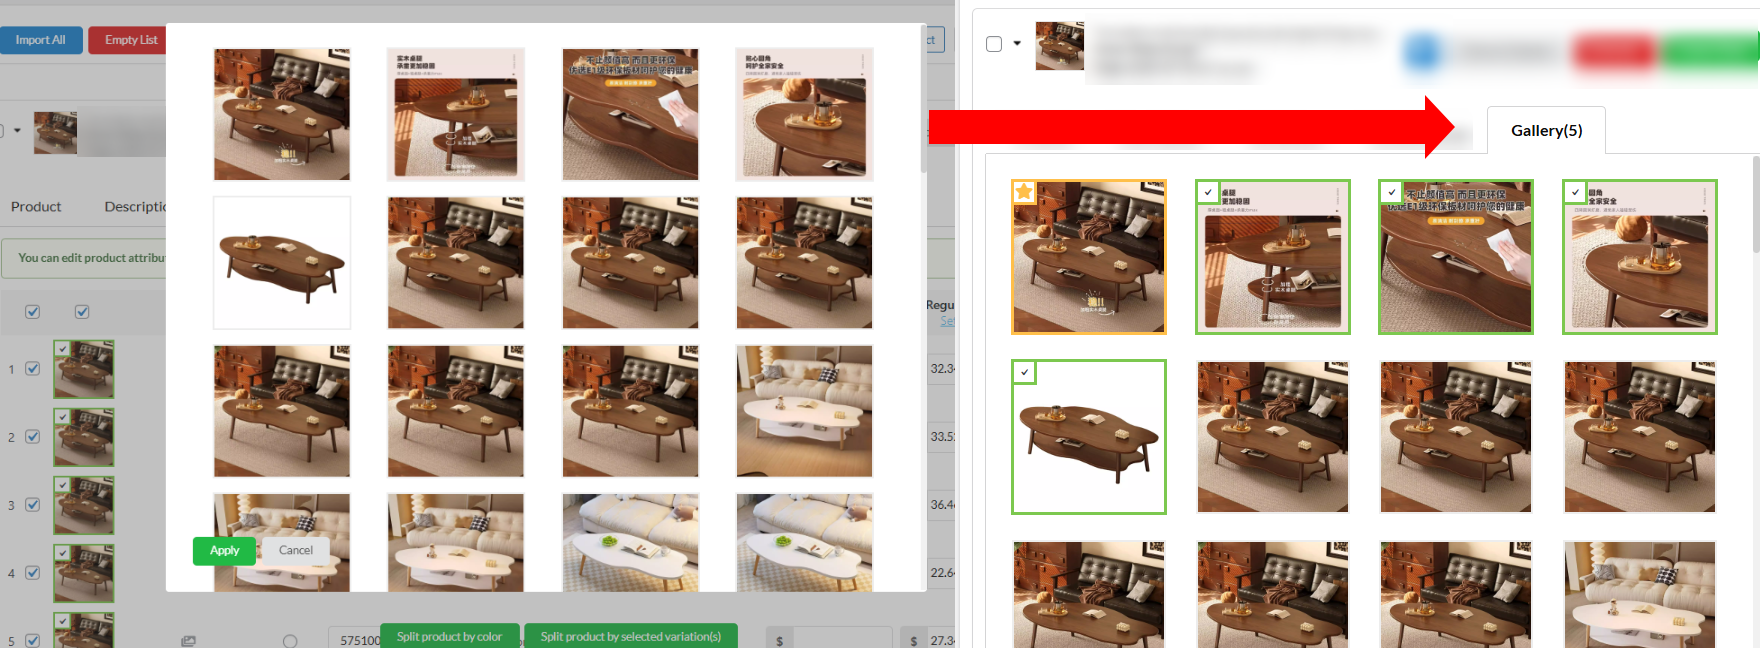
Task: Select the table-leg infographic image in the dialog
Action: click(x=456, y=114)
